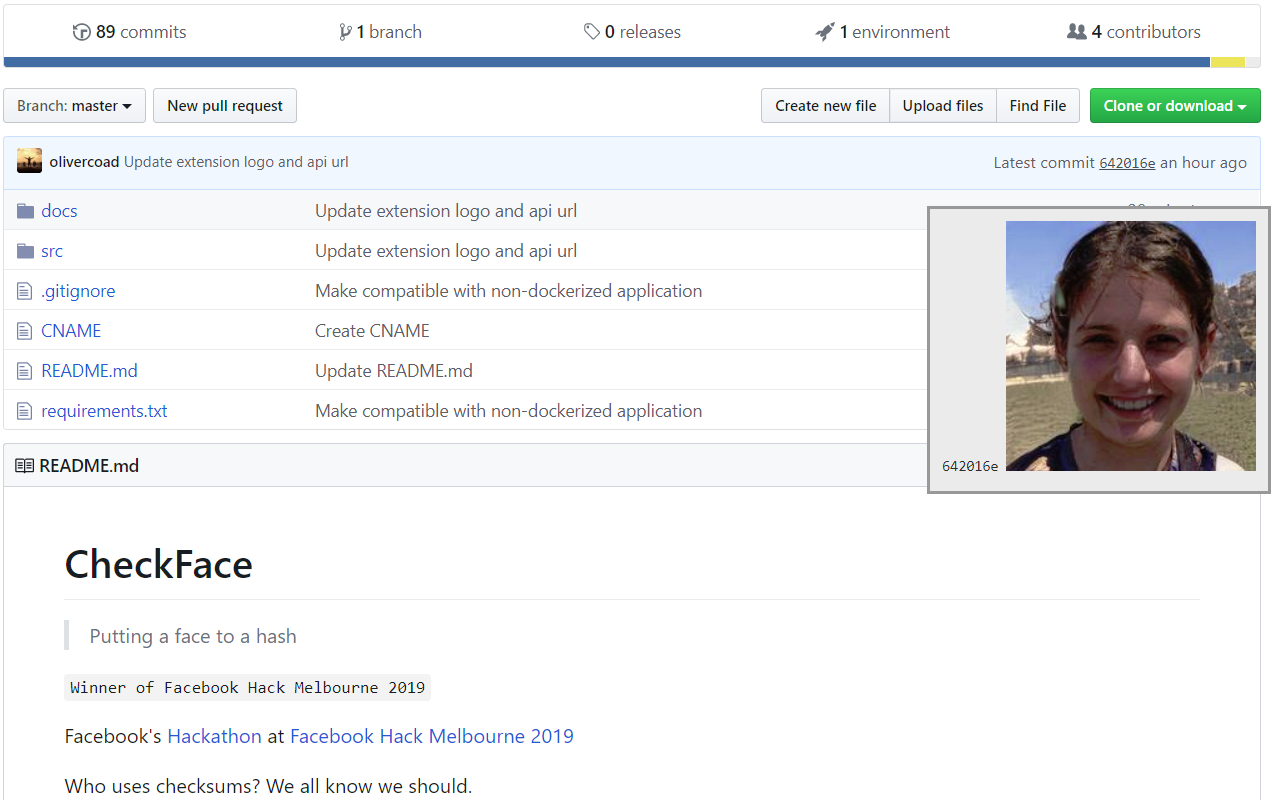Click commit message next to olivercoad
This screenshot has height=800, width=1280.
pyautogui.click(x=236, y=162)
